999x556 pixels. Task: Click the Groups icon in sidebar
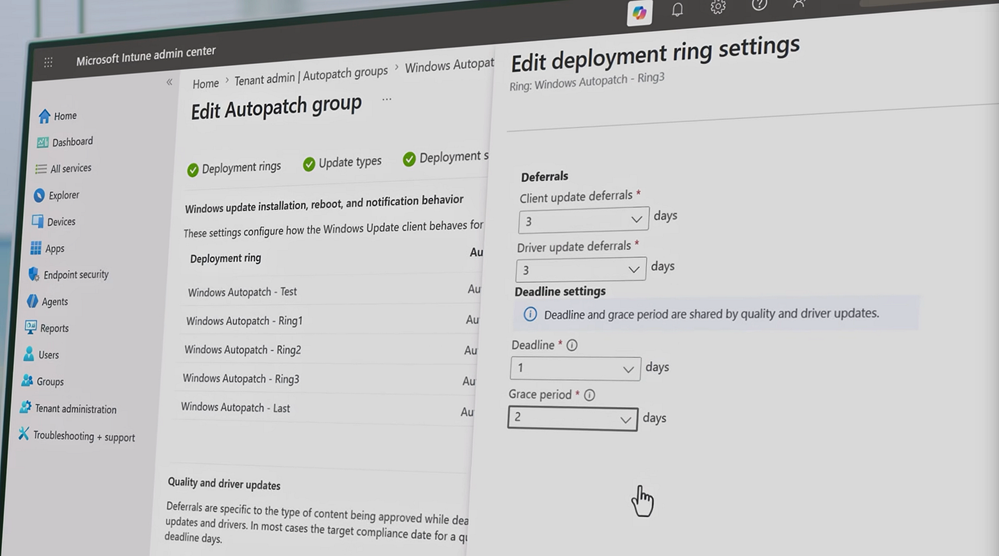click(27, 381)
